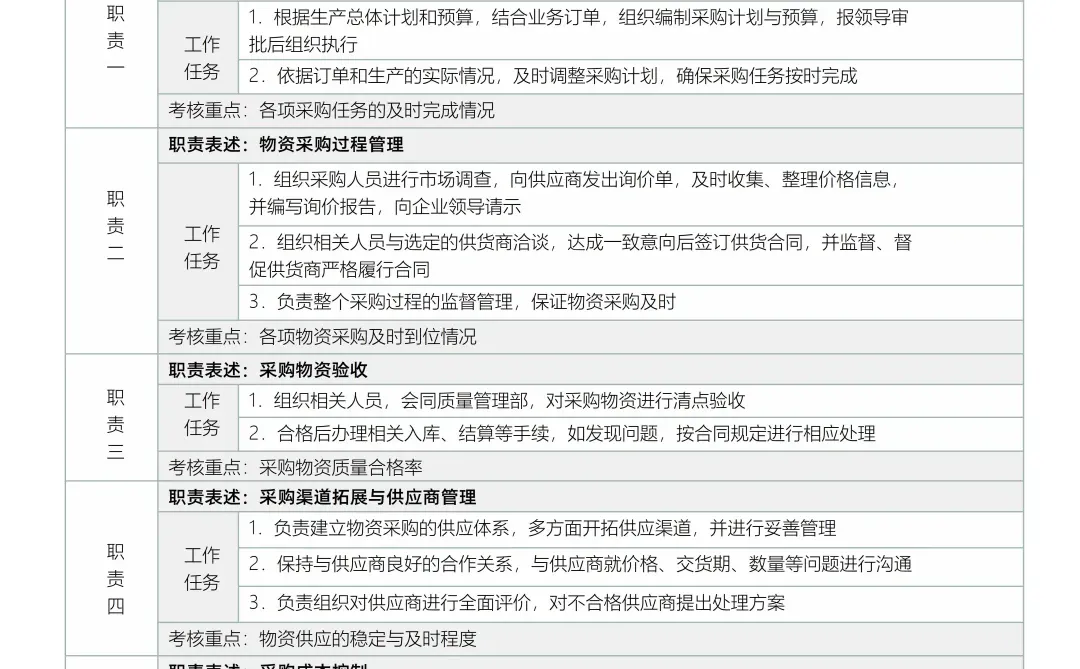1080x669 pixels.
Task: Click the 工作任务 cell under 职责一
Action: pos(200,55)
